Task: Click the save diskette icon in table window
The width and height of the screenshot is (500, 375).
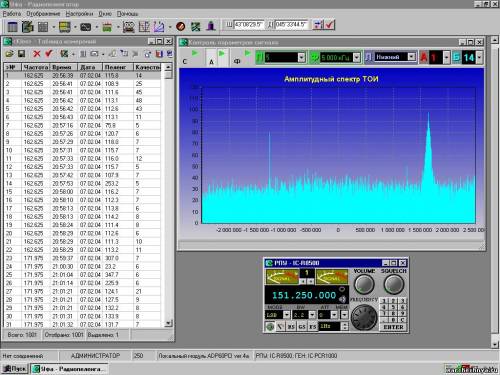Action: tap(21, 54)
